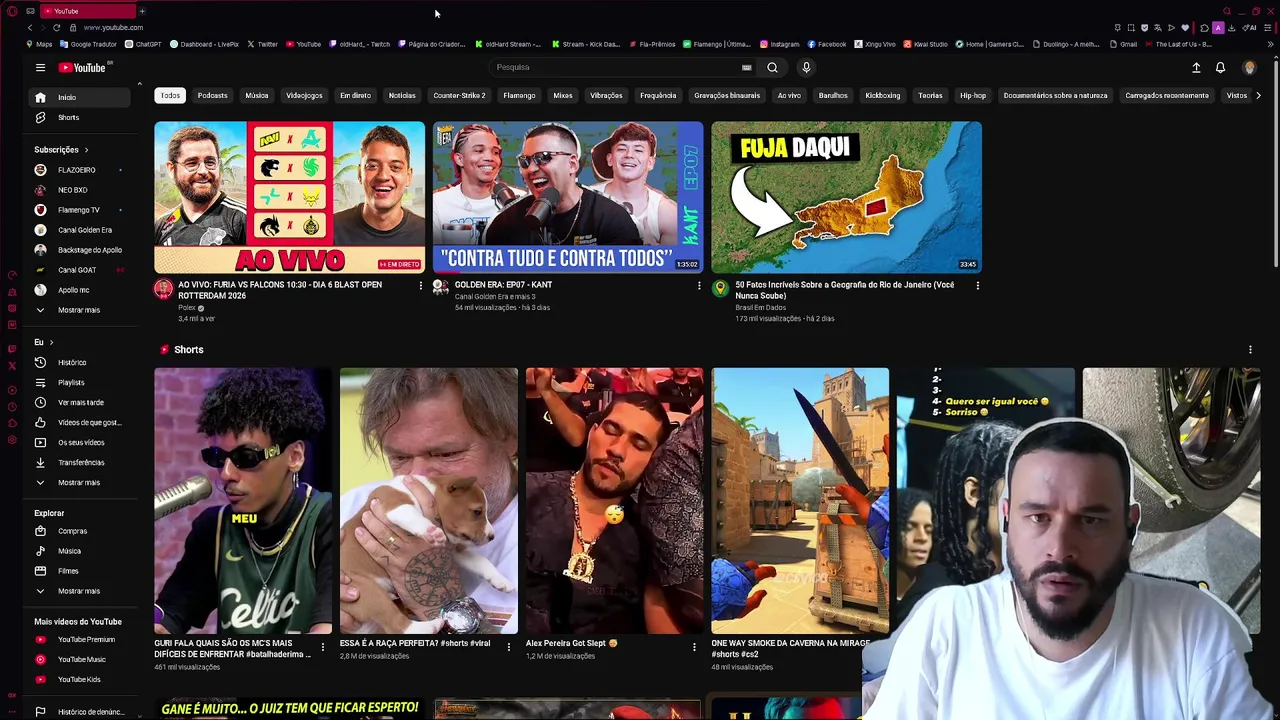Select the Counter-Strike 2 filter chip

coord(459,95)
